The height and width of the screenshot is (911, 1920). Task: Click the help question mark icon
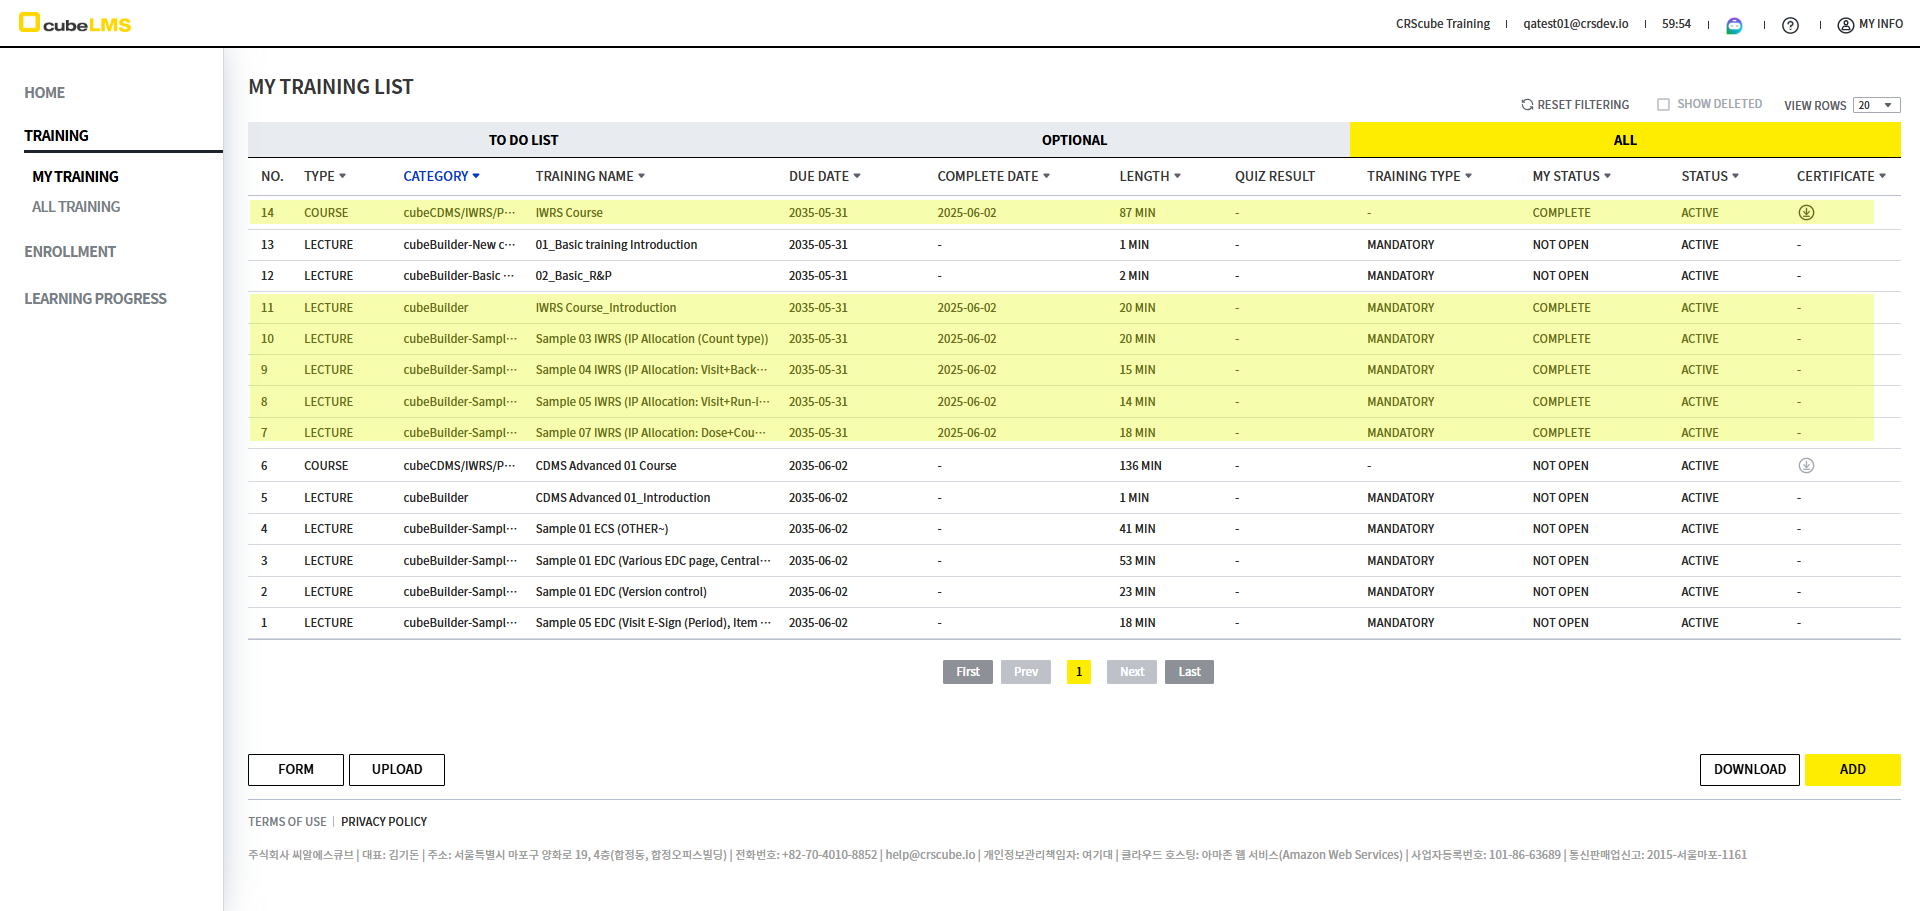(1790, 25)
